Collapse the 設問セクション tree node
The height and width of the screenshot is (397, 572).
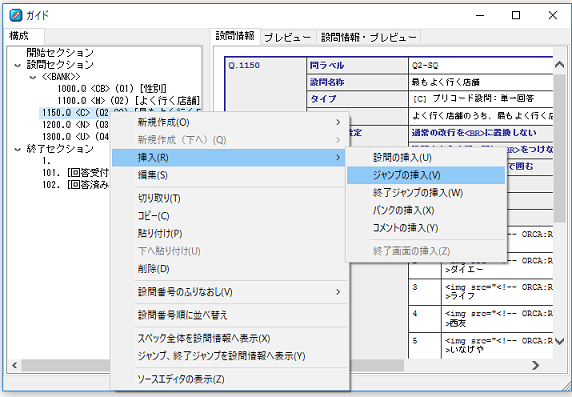pyautogui.click(x=17, y=66)
